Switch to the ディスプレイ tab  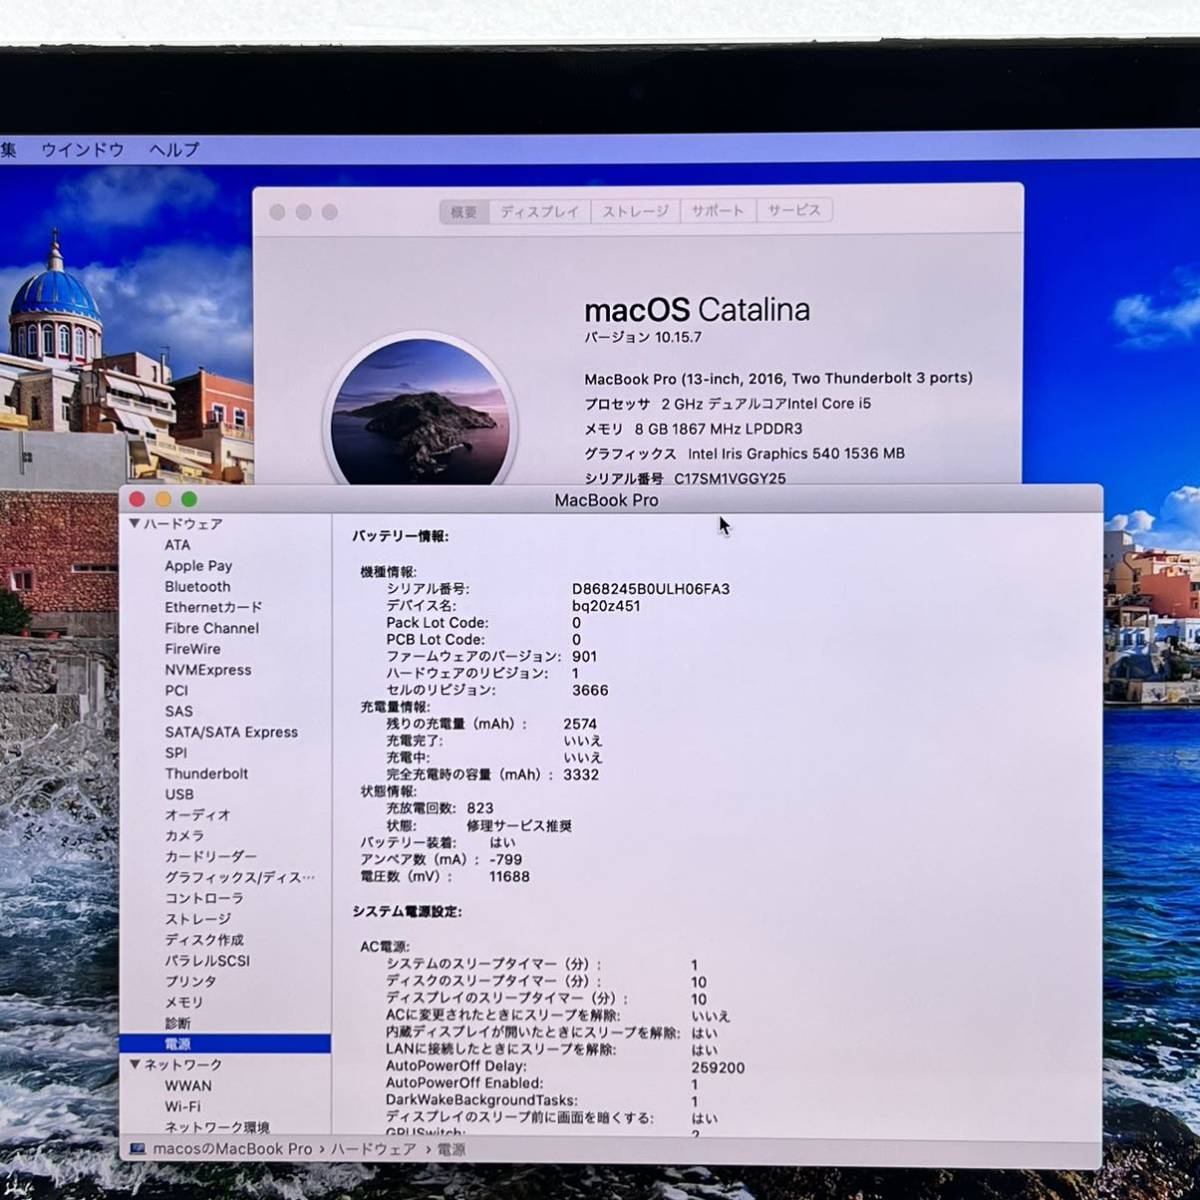tap(540, 212)
